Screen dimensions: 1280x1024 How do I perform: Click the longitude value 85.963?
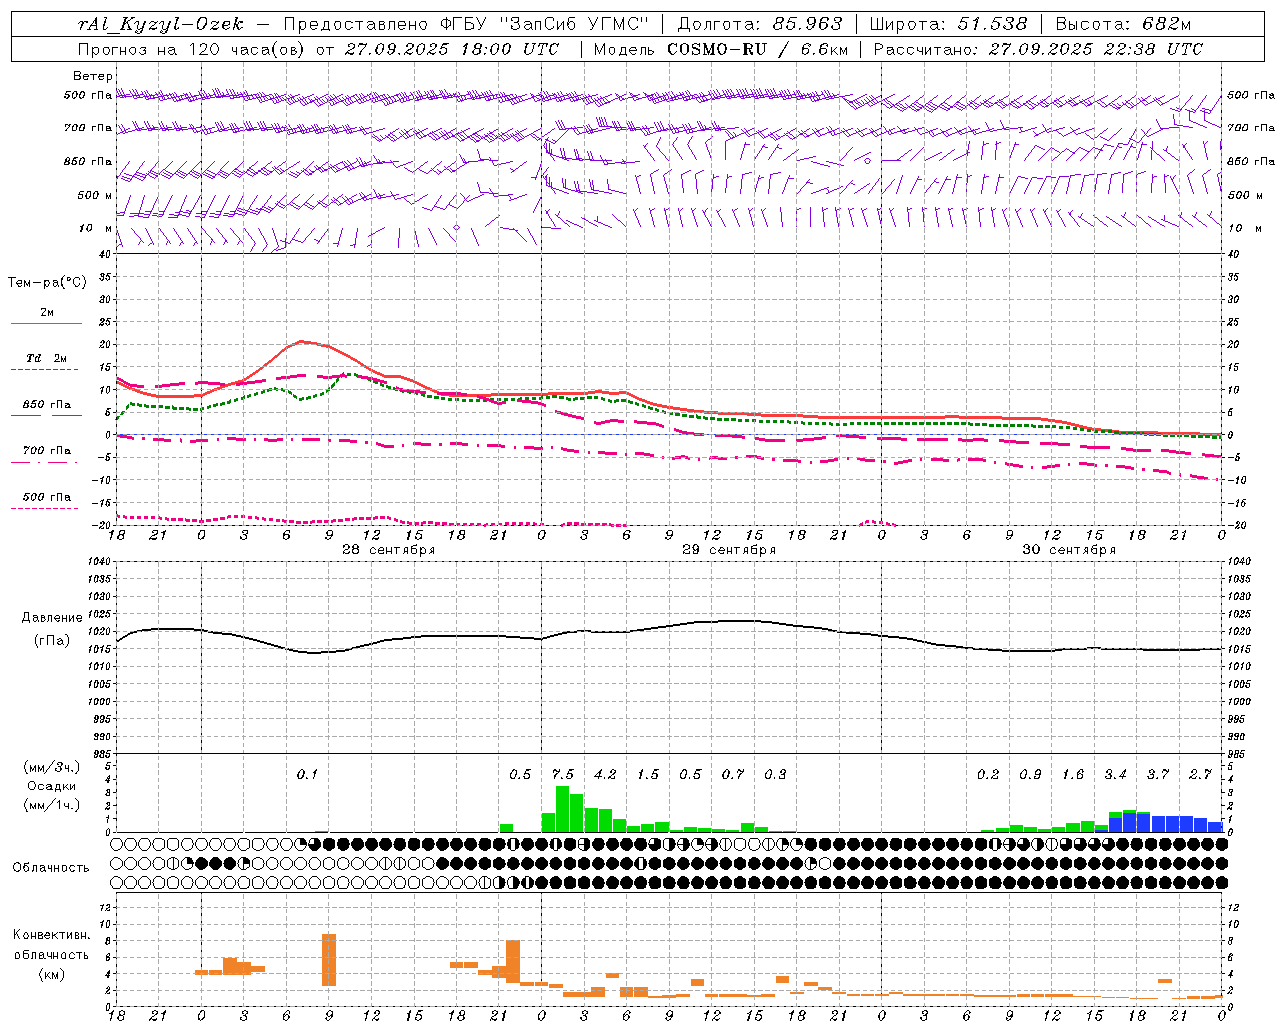click(809, 24)
